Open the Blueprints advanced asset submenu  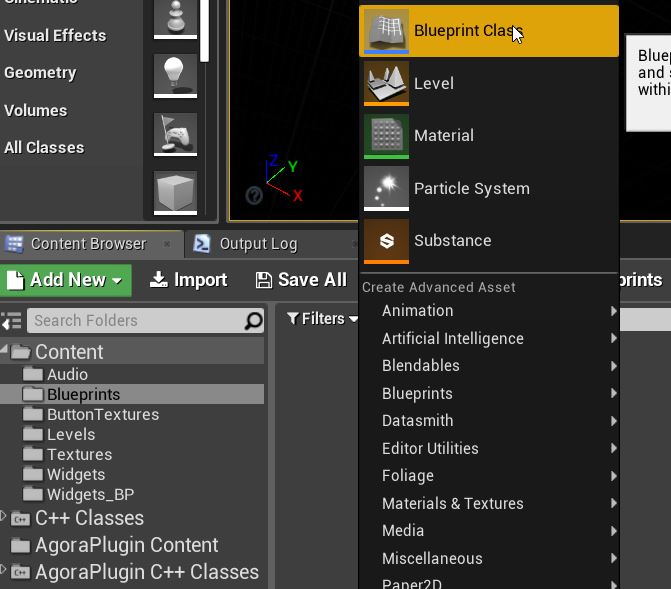(x=489, y=393)
